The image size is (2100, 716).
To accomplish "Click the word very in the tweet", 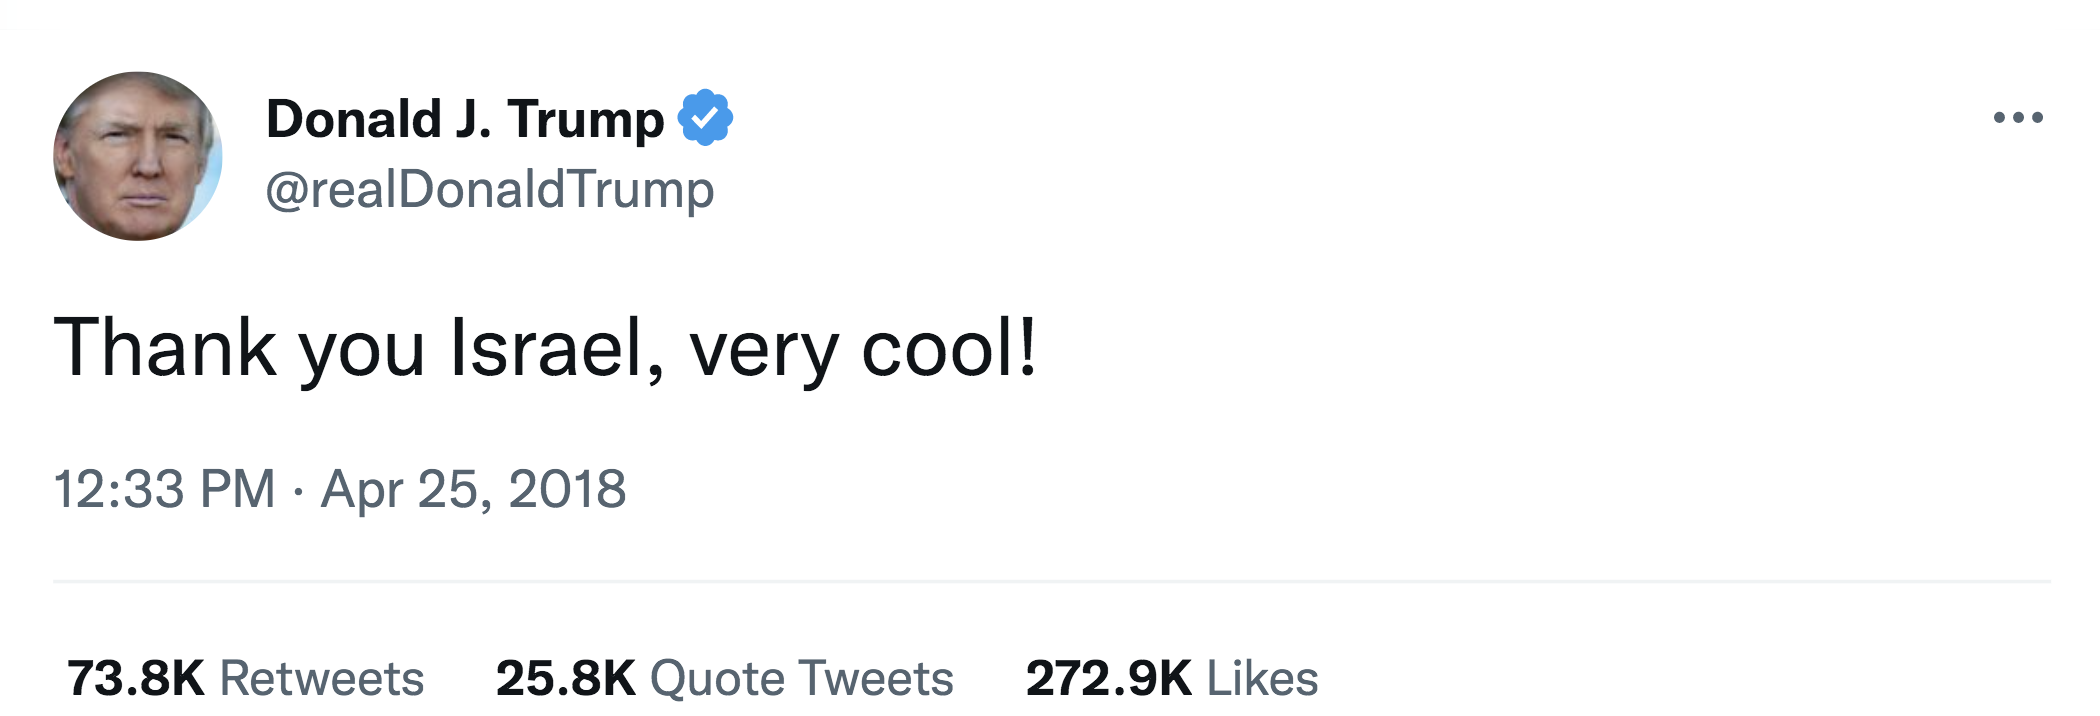I will click(764, 355).
